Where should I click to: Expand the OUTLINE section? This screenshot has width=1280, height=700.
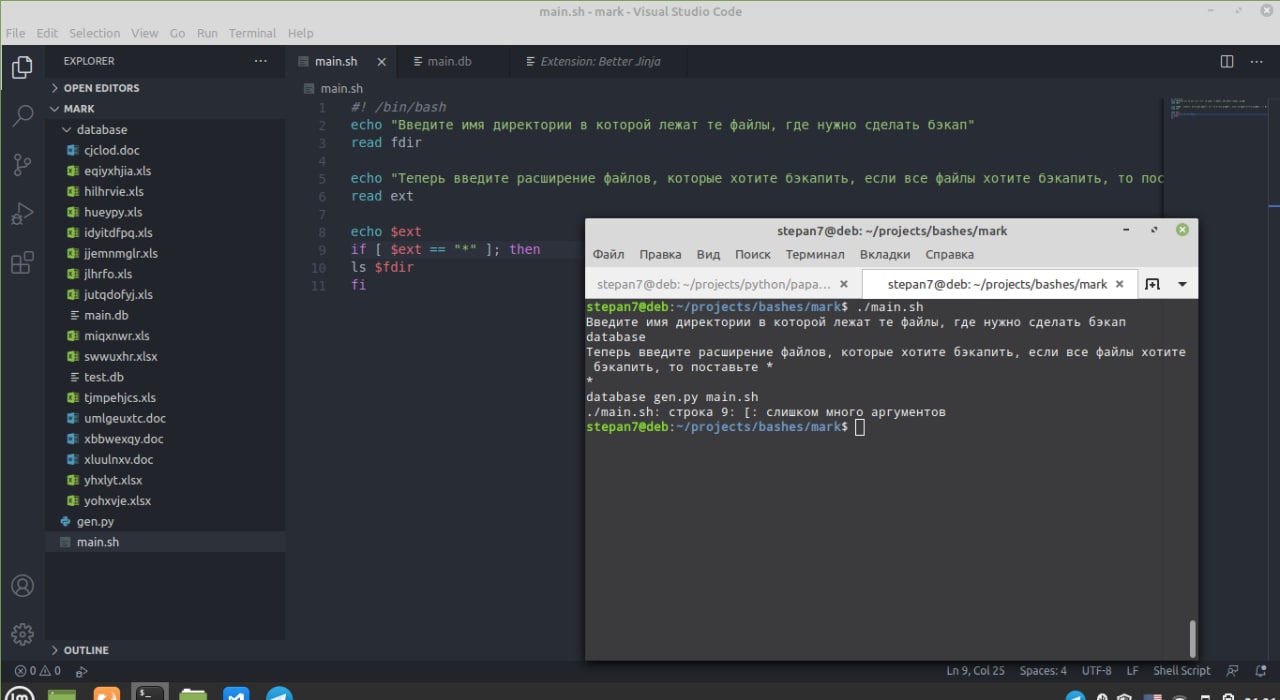[x=86, y=650]
